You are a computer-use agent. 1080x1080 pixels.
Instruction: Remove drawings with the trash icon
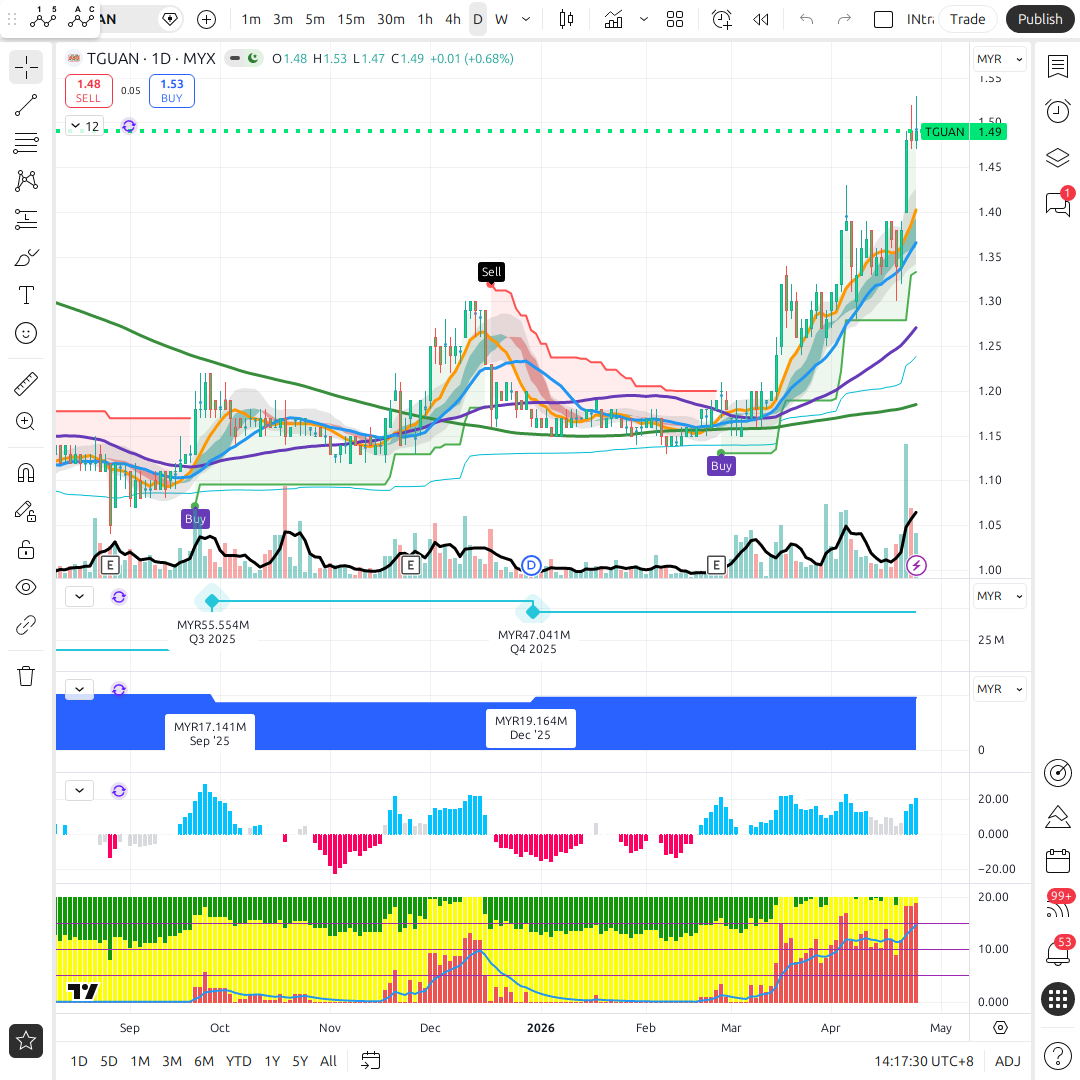click(26, 676)
